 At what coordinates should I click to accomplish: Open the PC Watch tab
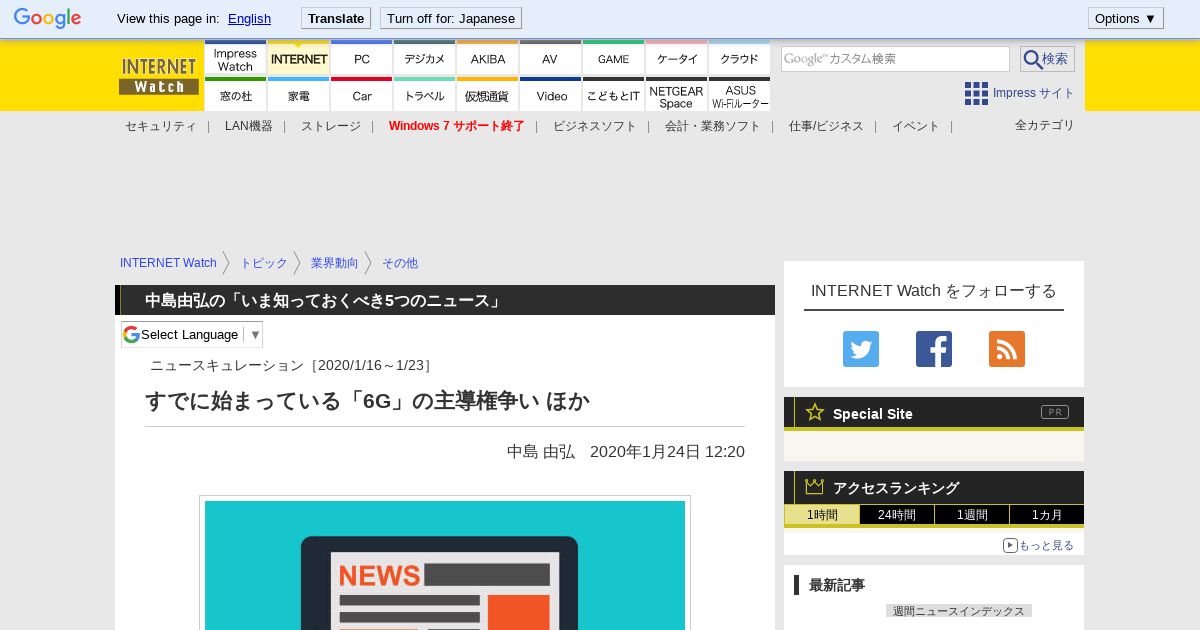tap(361, 59)
